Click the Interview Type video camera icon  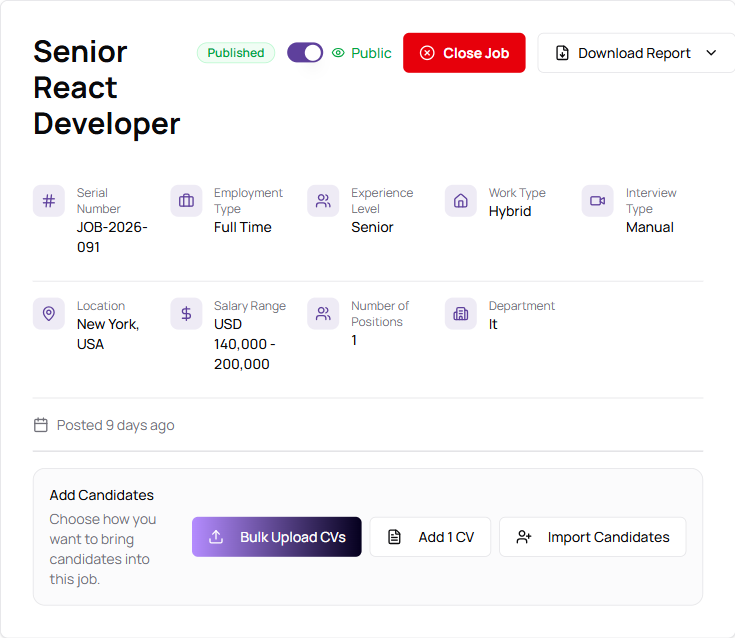tap(598, 201)
